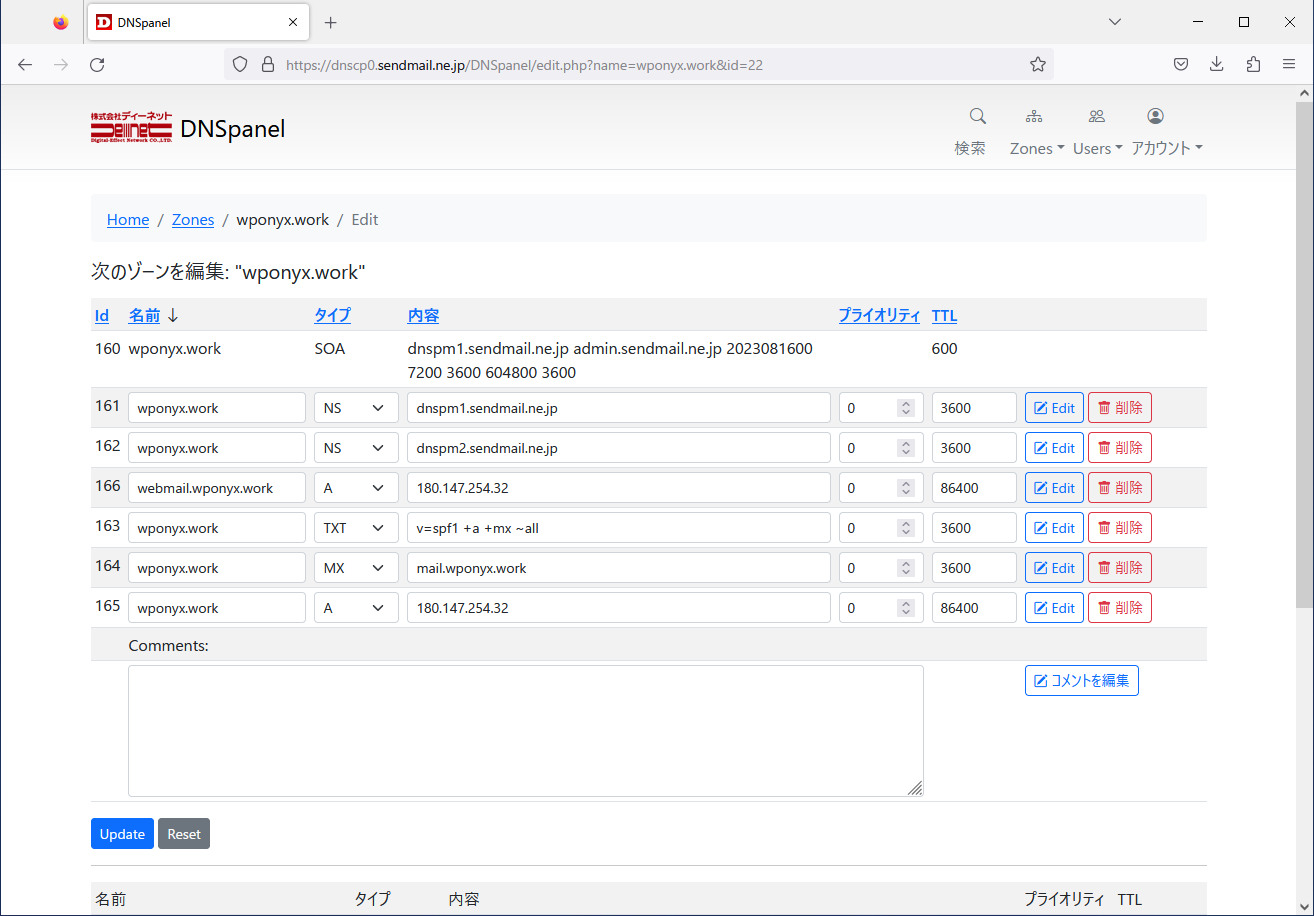
Task: View site security lock icon
Action: [267, 64]
